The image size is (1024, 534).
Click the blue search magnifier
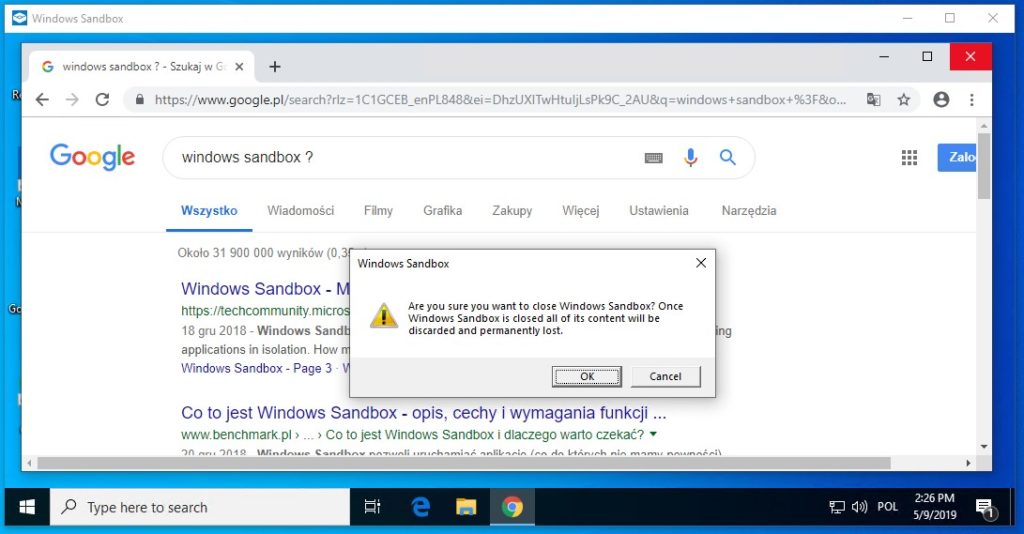(728, 157)
